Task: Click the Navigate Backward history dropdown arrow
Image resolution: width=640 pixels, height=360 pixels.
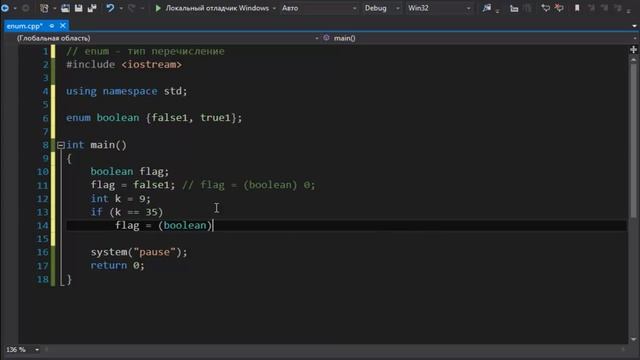Action: [15, 8]
